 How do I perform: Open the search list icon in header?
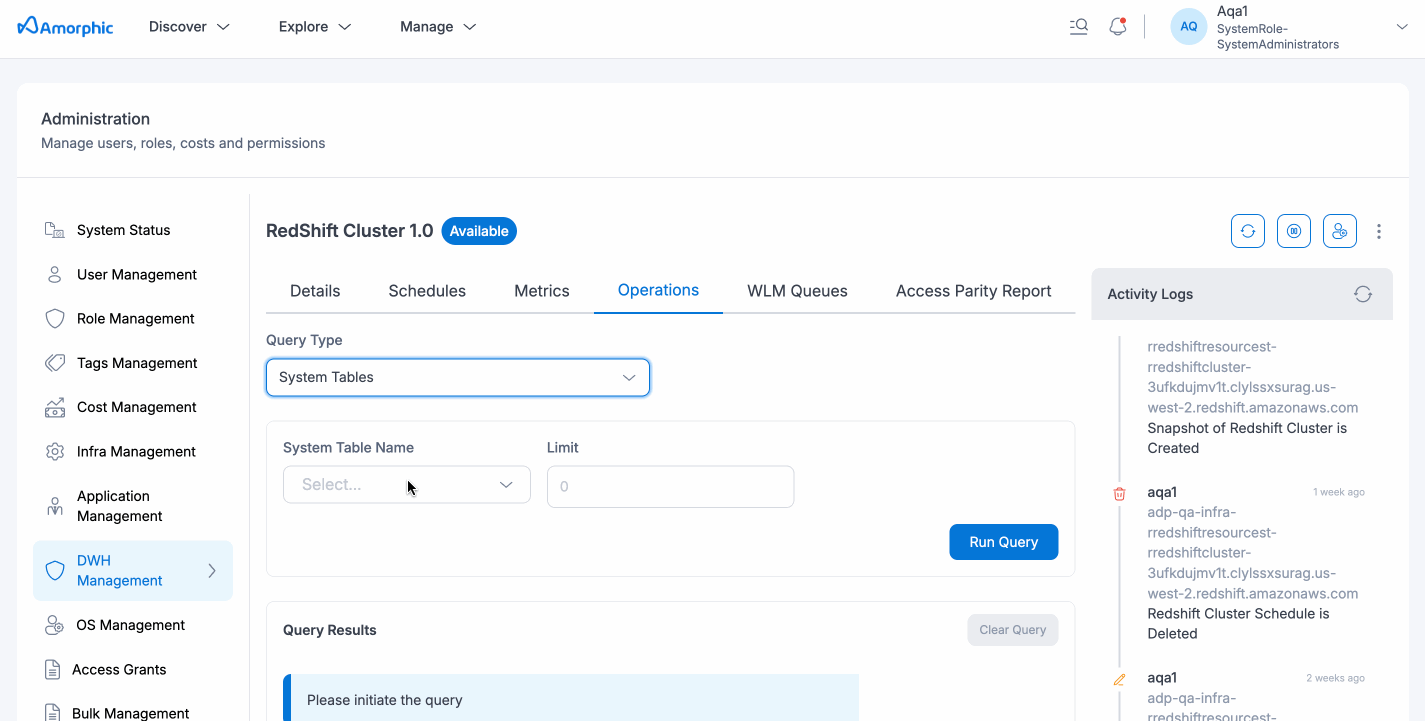coord(1078,27)
